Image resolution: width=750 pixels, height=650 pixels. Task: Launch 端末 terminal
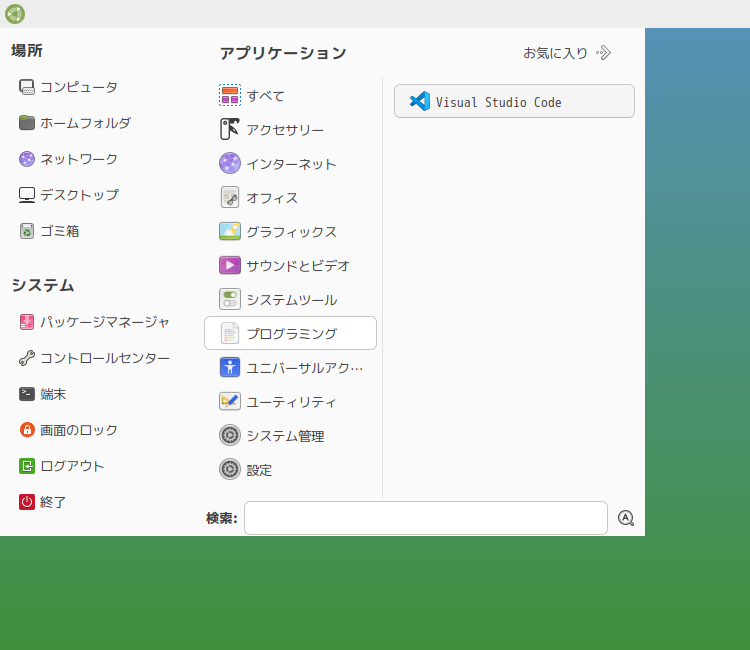(43, 394)
